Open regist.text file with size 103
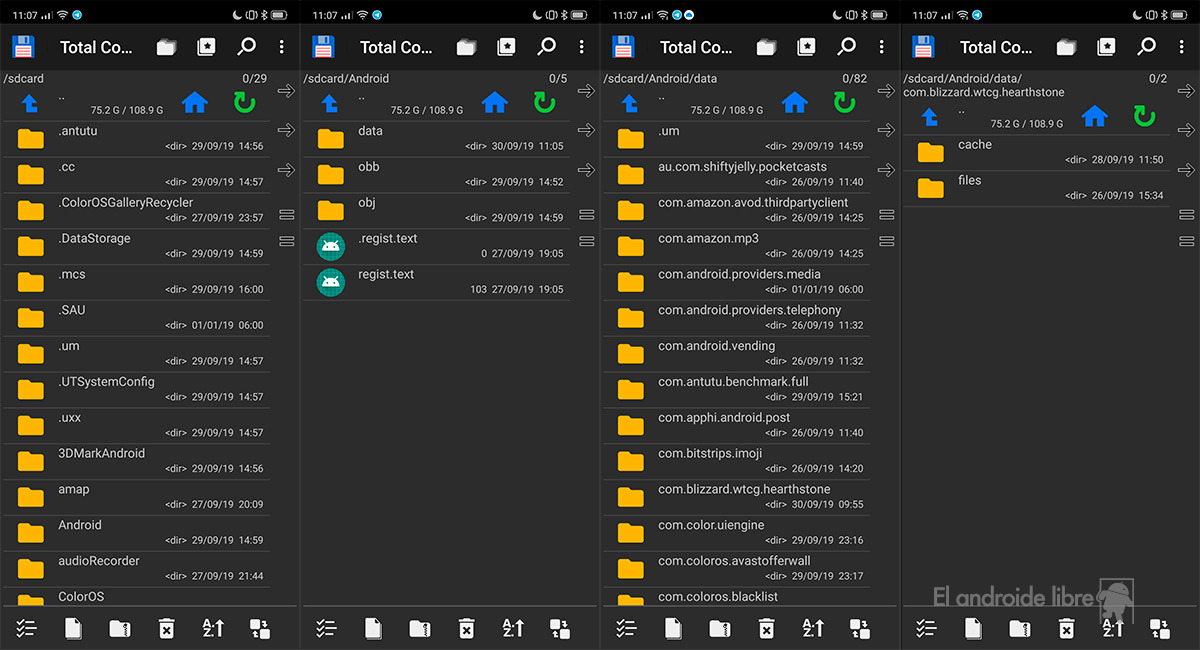Screen dimensions: 1200x650 436,282
